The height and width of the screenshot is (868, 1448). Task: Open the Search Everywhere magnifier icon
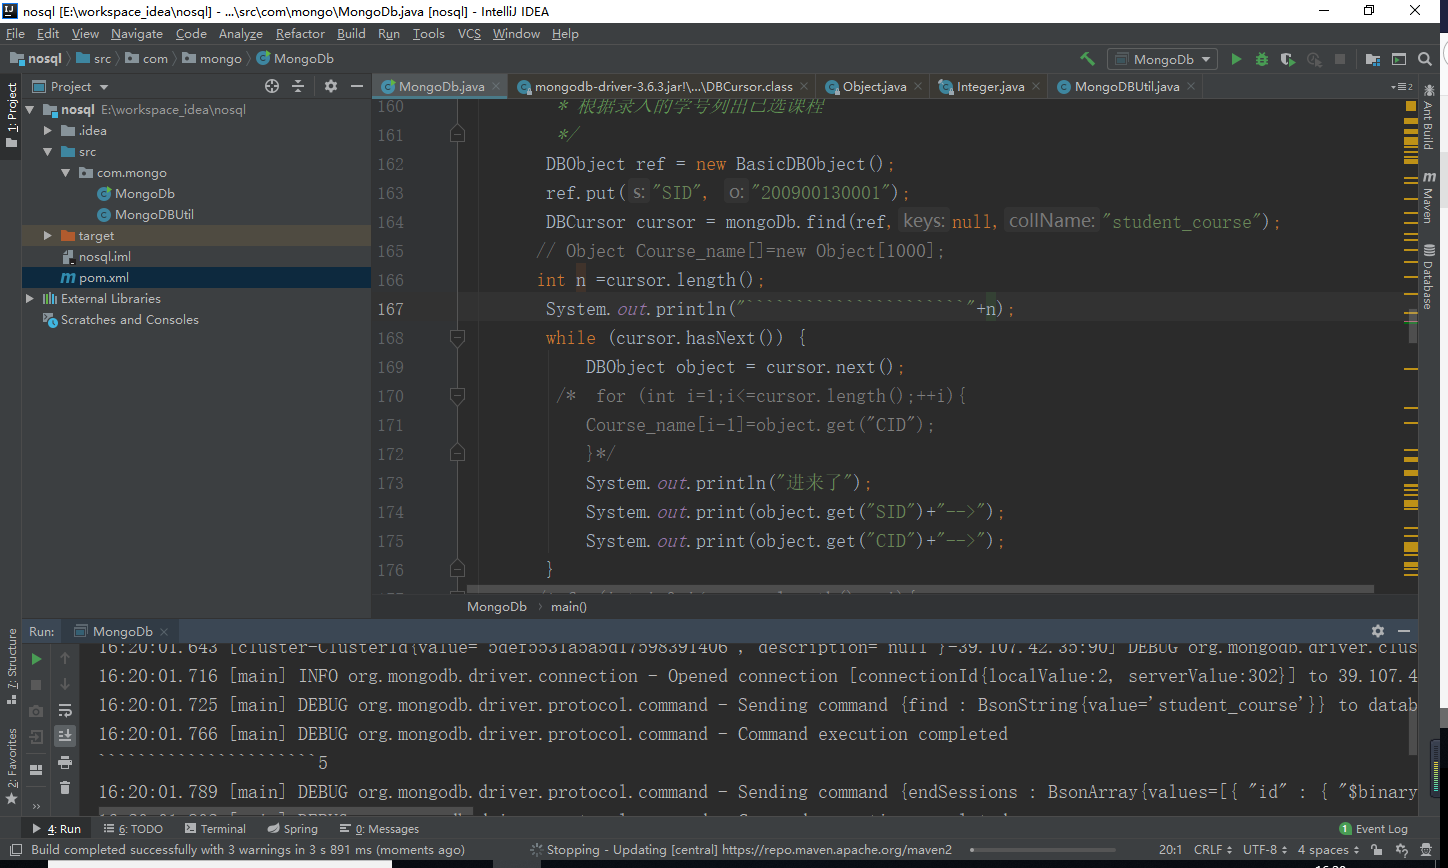(x=1424, y=59)
